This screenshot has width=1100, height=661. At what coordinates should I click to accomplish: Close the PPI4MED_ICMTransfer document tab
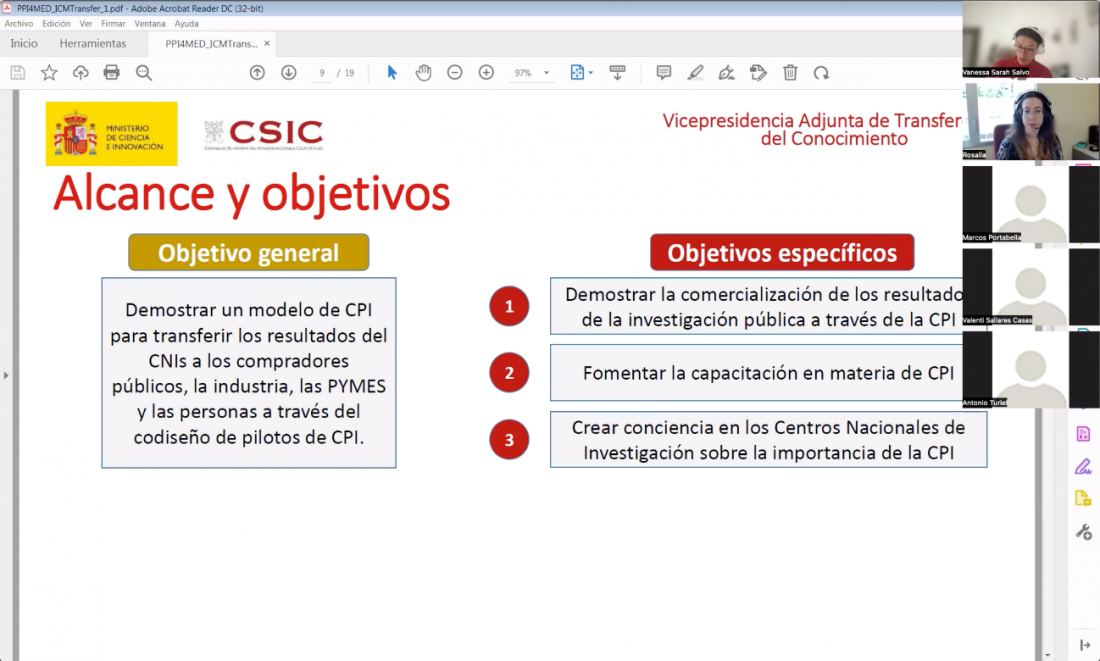(267, 44)
